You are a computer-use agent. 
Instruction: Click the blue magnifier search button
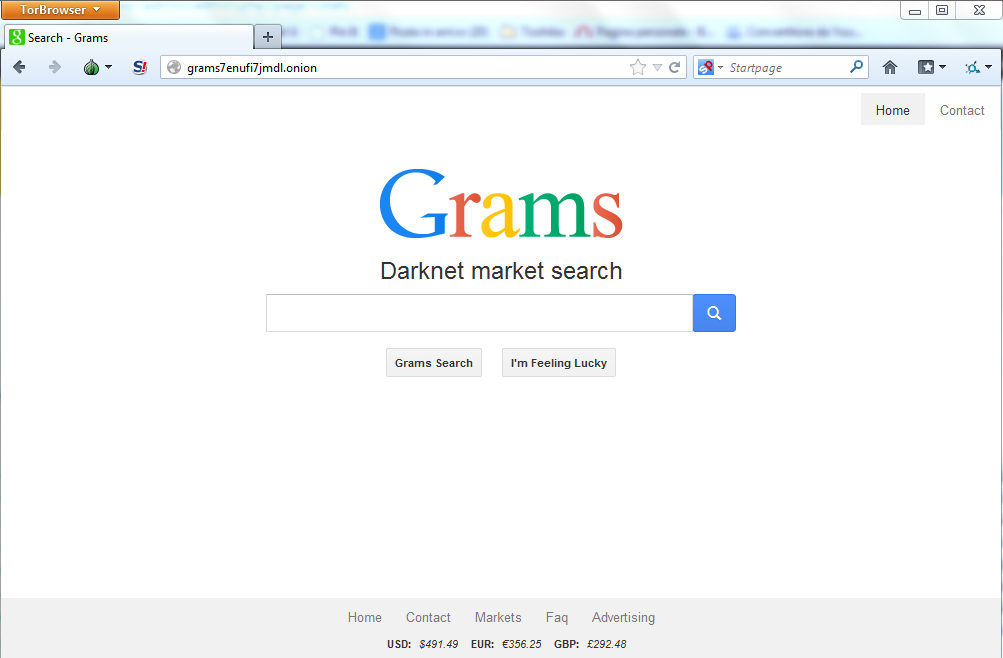pos(713,312)
